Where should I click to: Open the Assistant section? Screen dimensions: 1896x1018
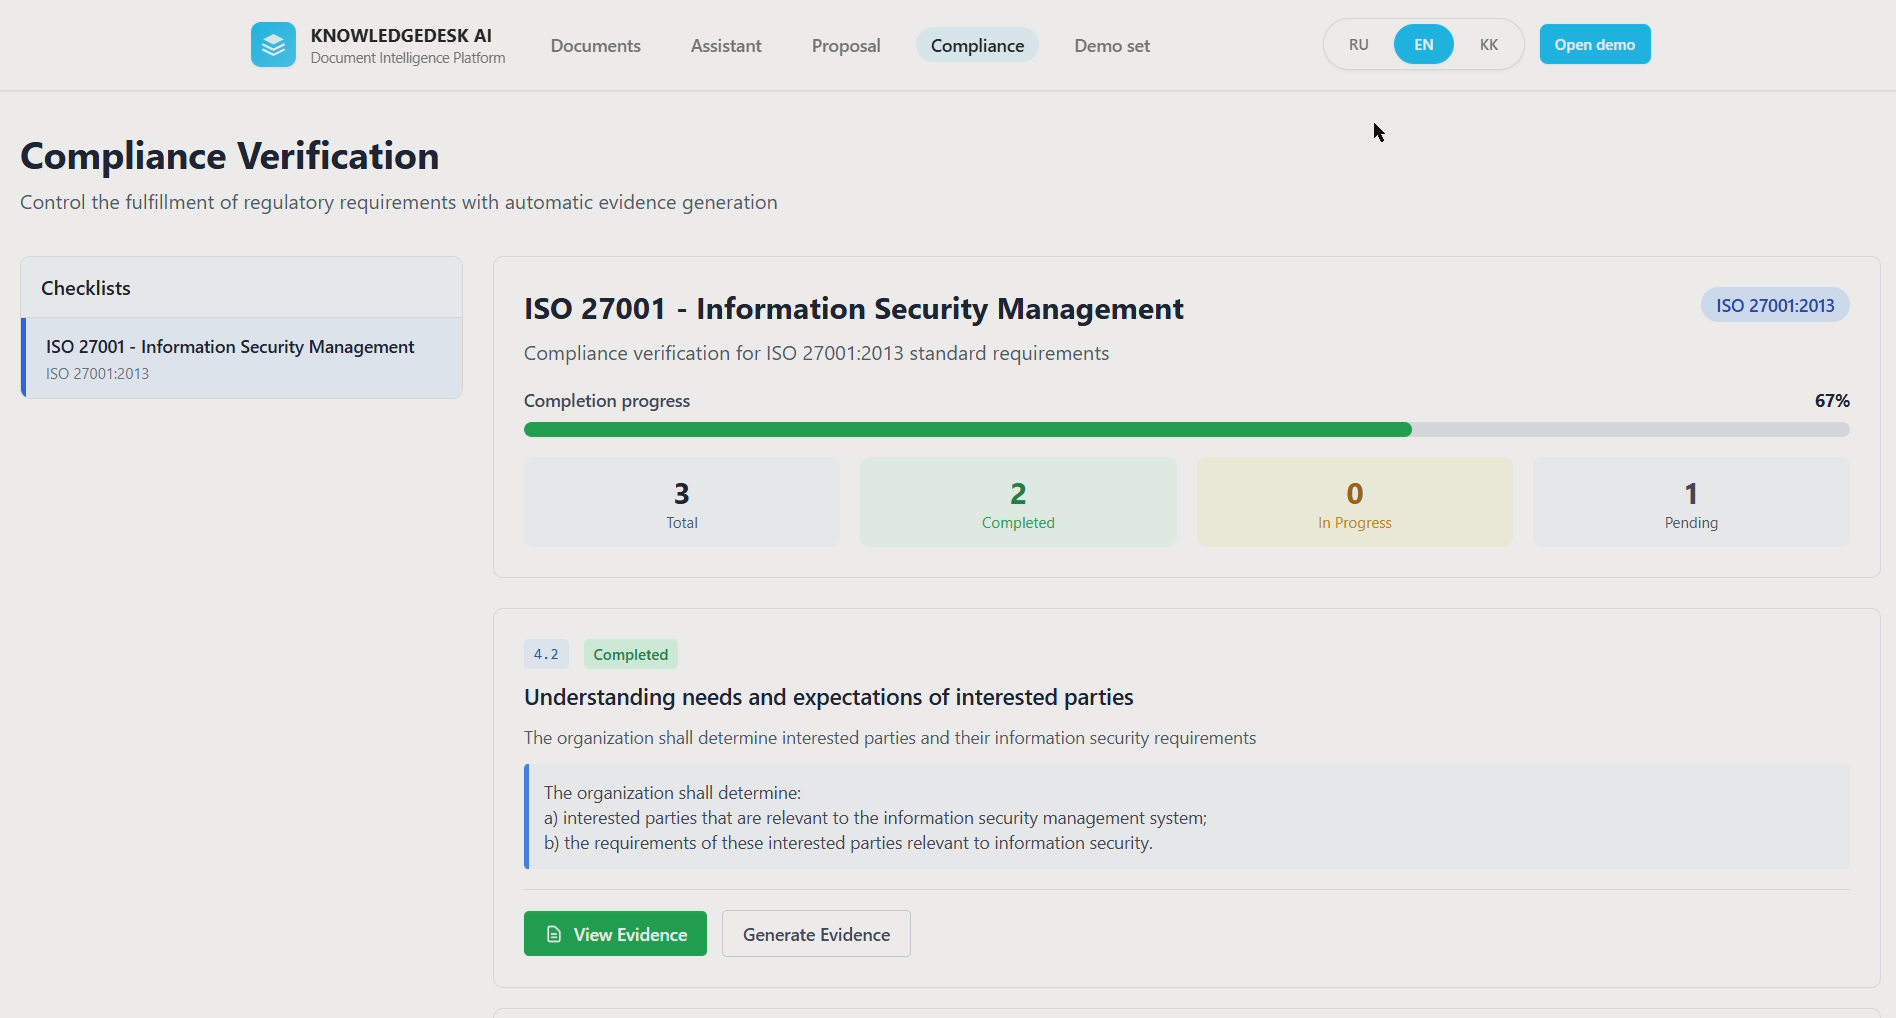(725, 45)
